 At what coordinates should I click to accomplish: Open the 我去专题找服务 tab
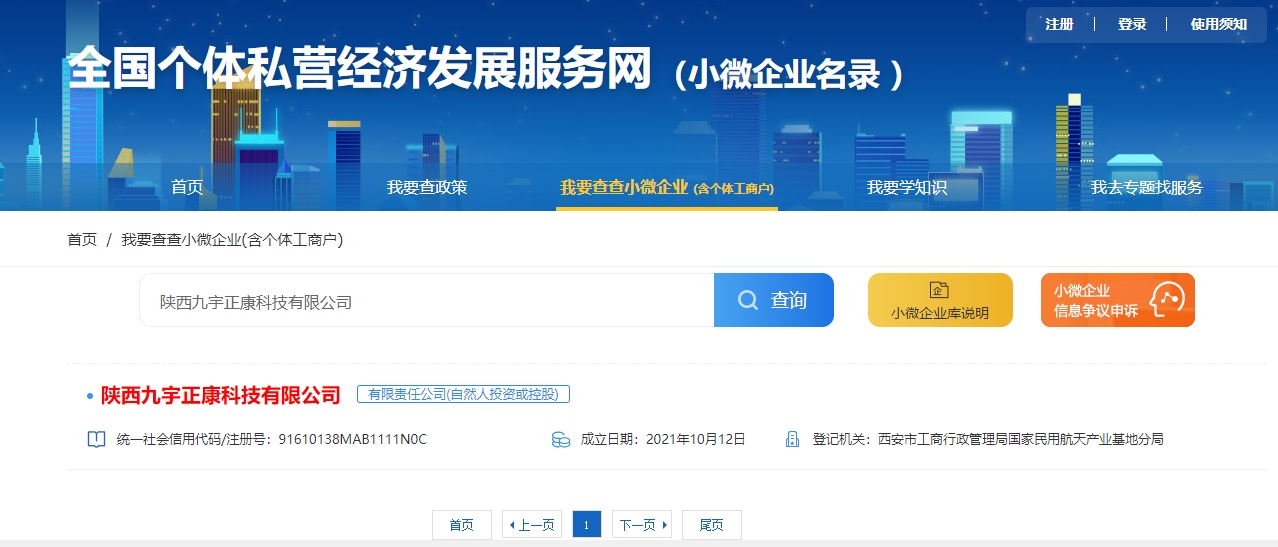pyautogui.click(x=1146, y=187)
